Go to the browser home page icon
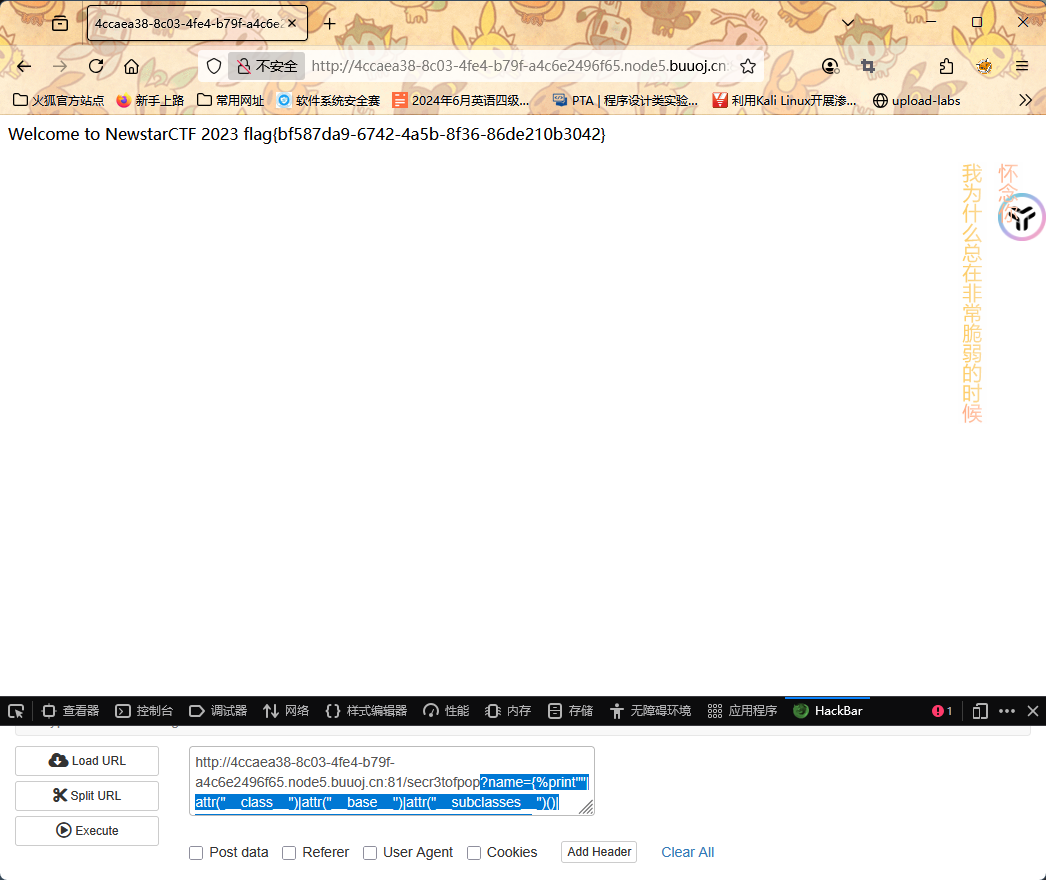 click(x=131, y=66)
